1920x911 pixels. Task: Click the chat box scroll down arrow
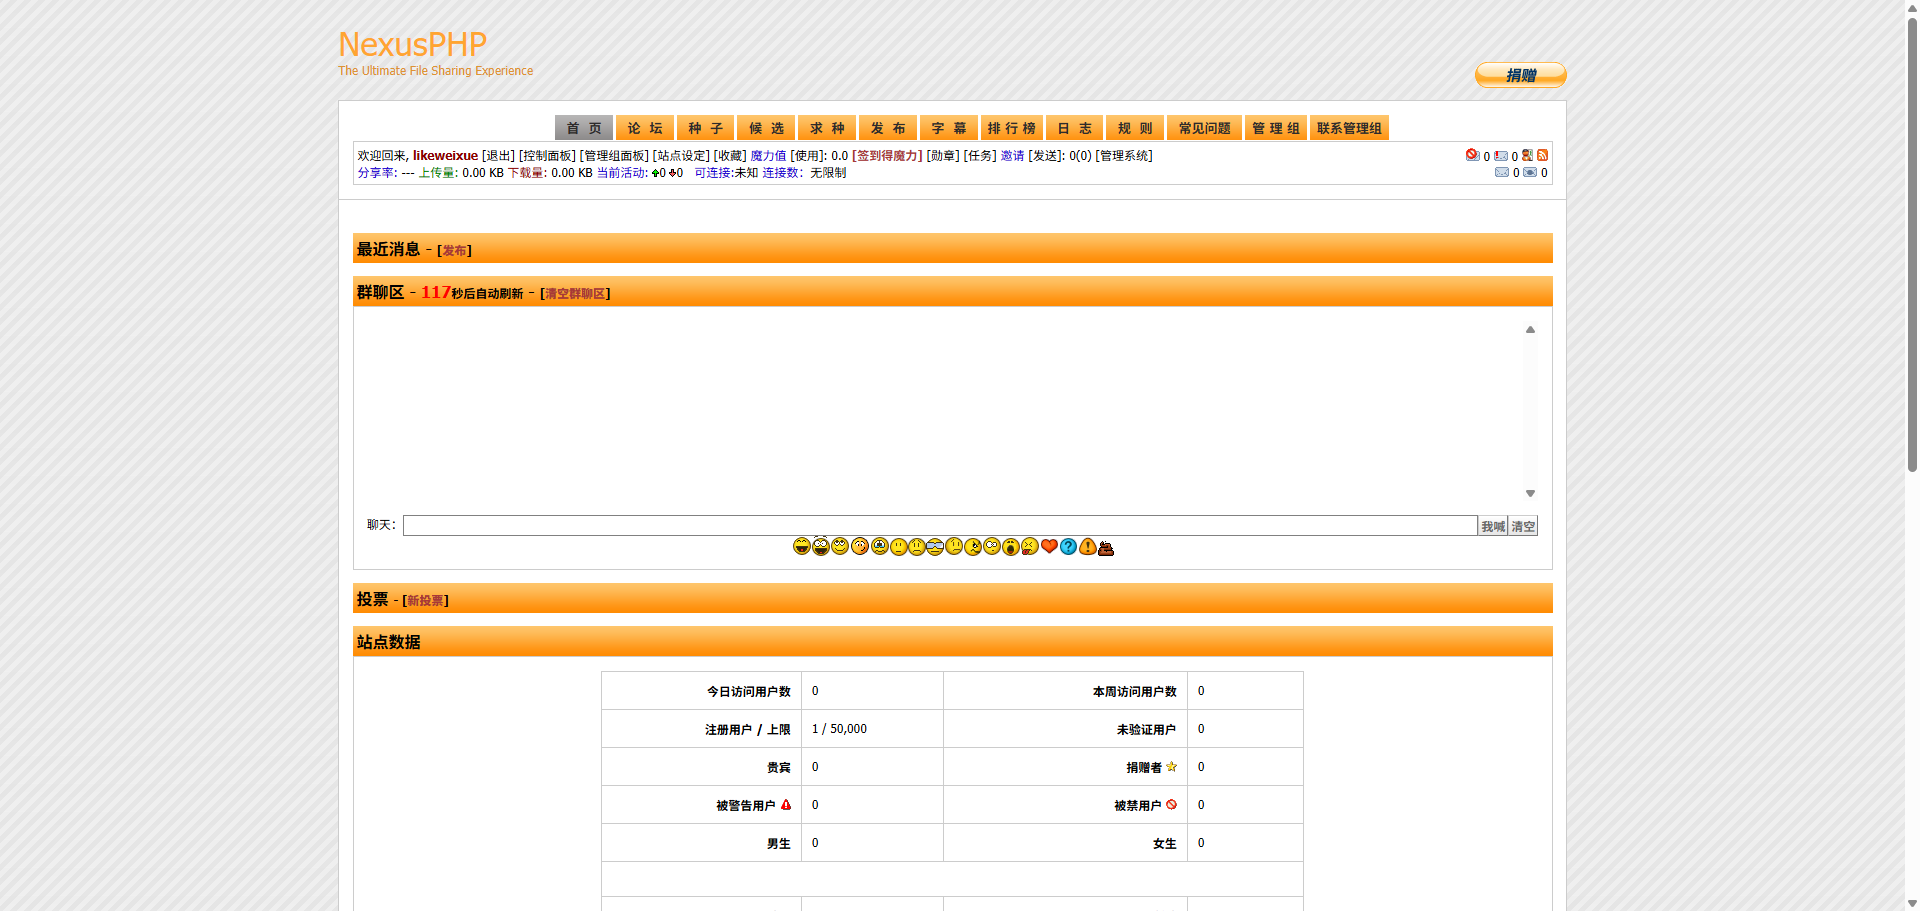click(1530, 494)
